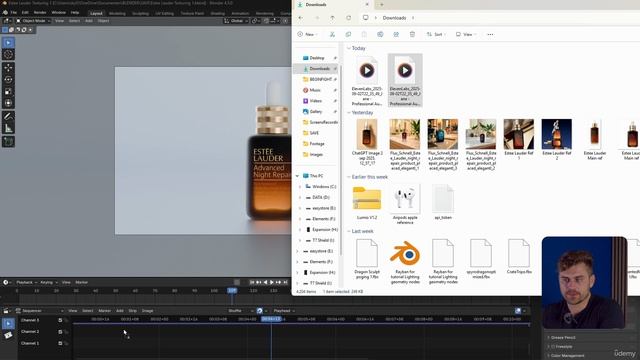Image resolution: width=640 pixels, height=360 pixels.
Task: Open the Shuffle overlap mode dropdown
Action: (x=240, y=311)
